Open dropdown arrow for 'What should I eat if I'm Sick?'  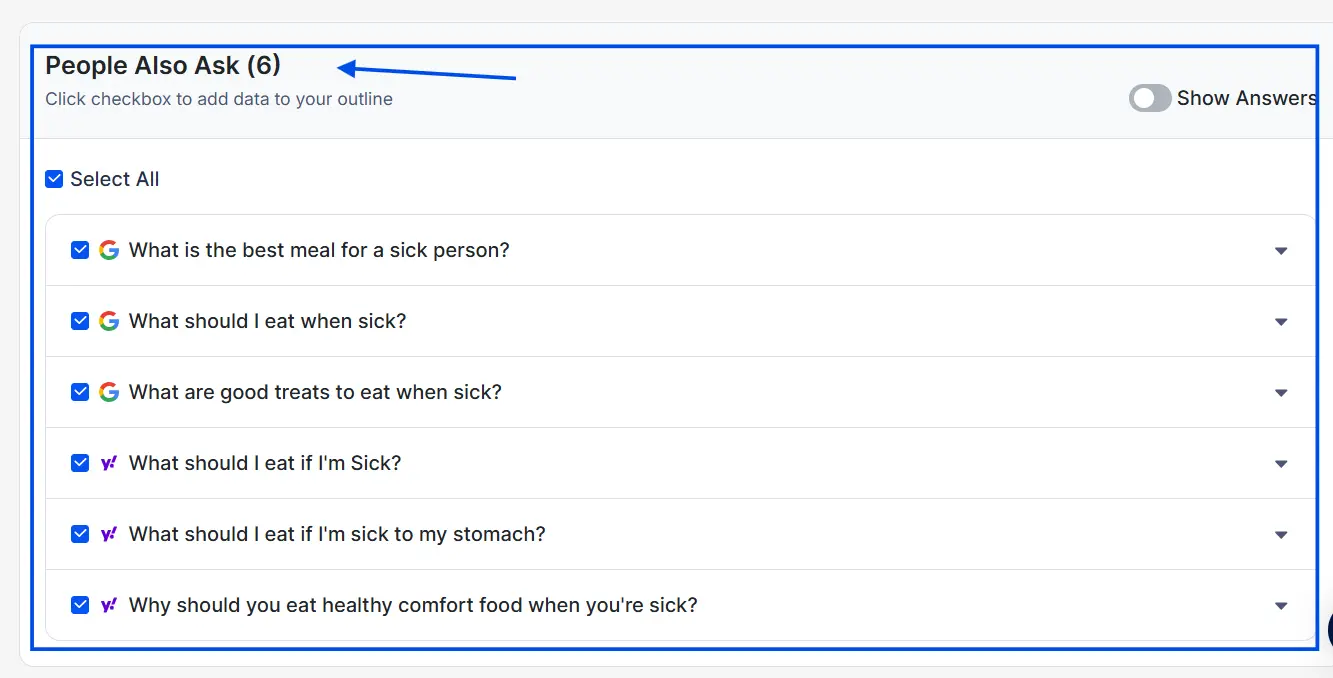click(x=1281, y=464)
